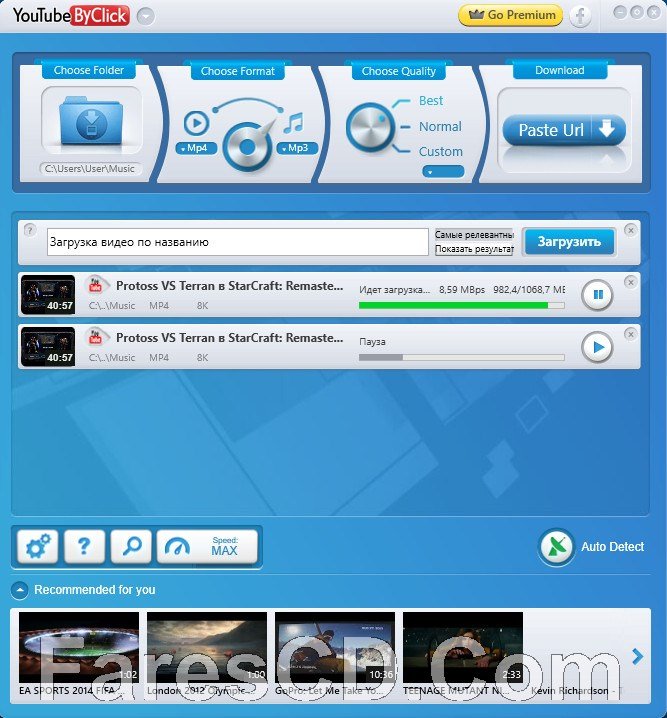Click the Go Premium button
This screenshot has height=718, width=667.
(510, 15)
